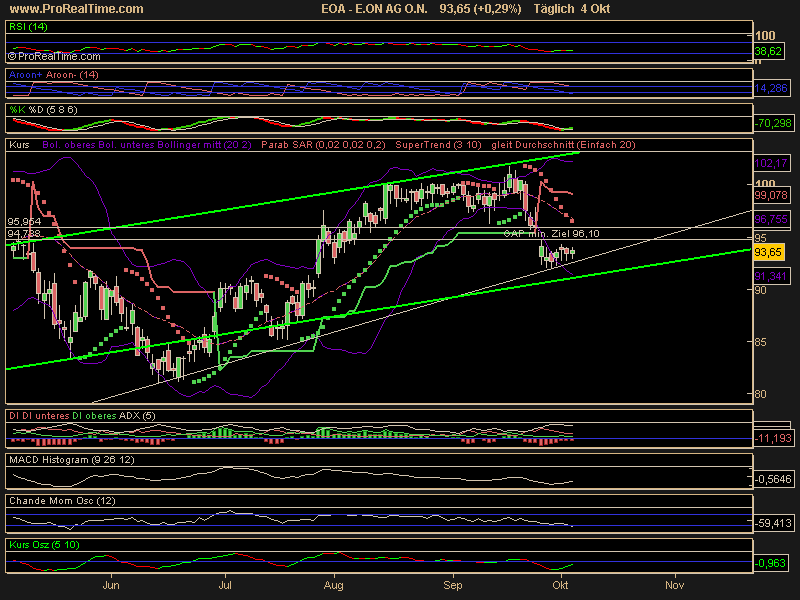The image size is (800, 600).
Task: Click the 100 label on RSI scale
Action: click(x=765, y=36)
